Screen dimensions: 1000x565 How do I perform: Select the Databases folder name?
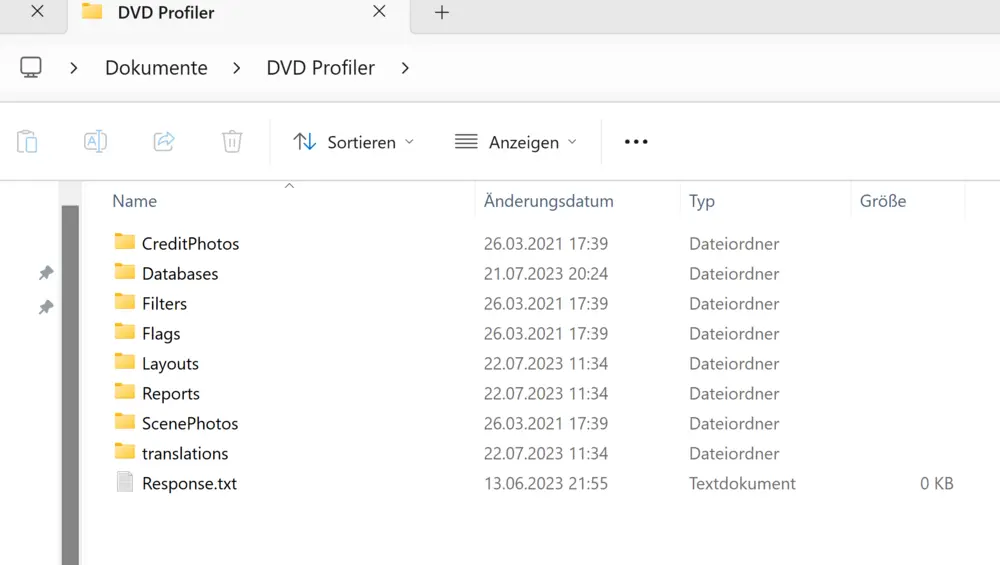click(x=180, y=274)
